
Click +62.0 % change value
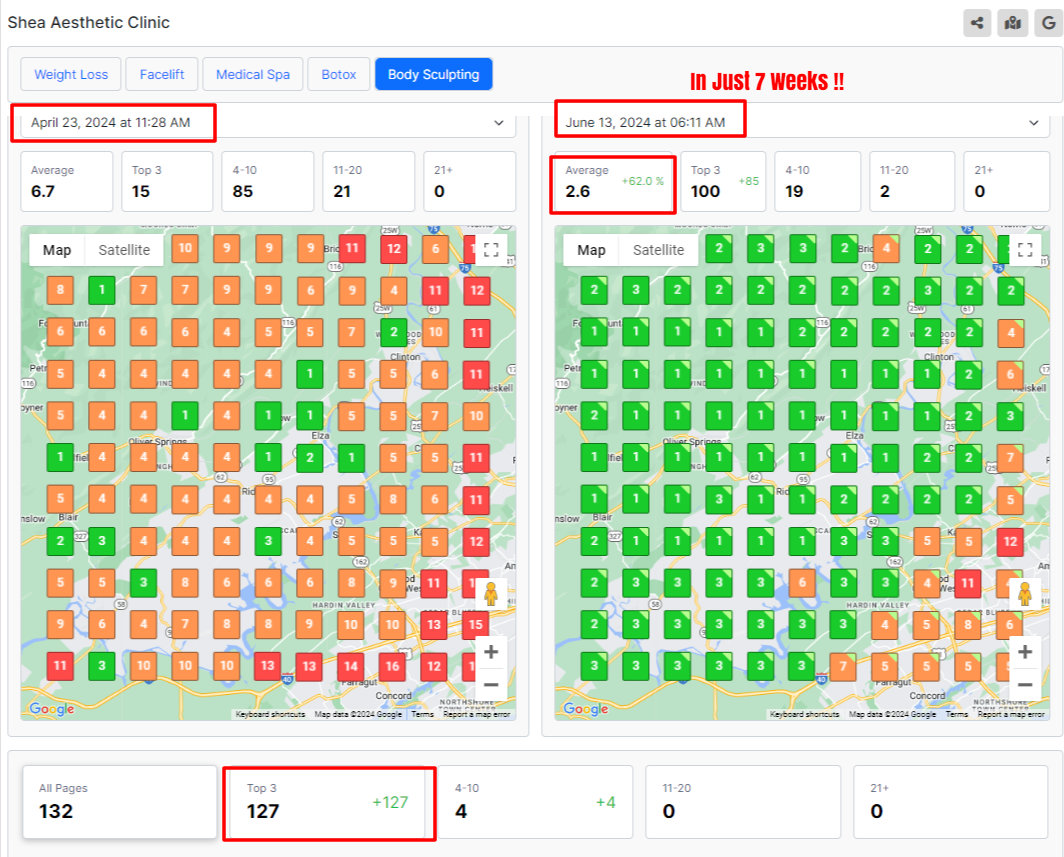click(x=643, y=181)
